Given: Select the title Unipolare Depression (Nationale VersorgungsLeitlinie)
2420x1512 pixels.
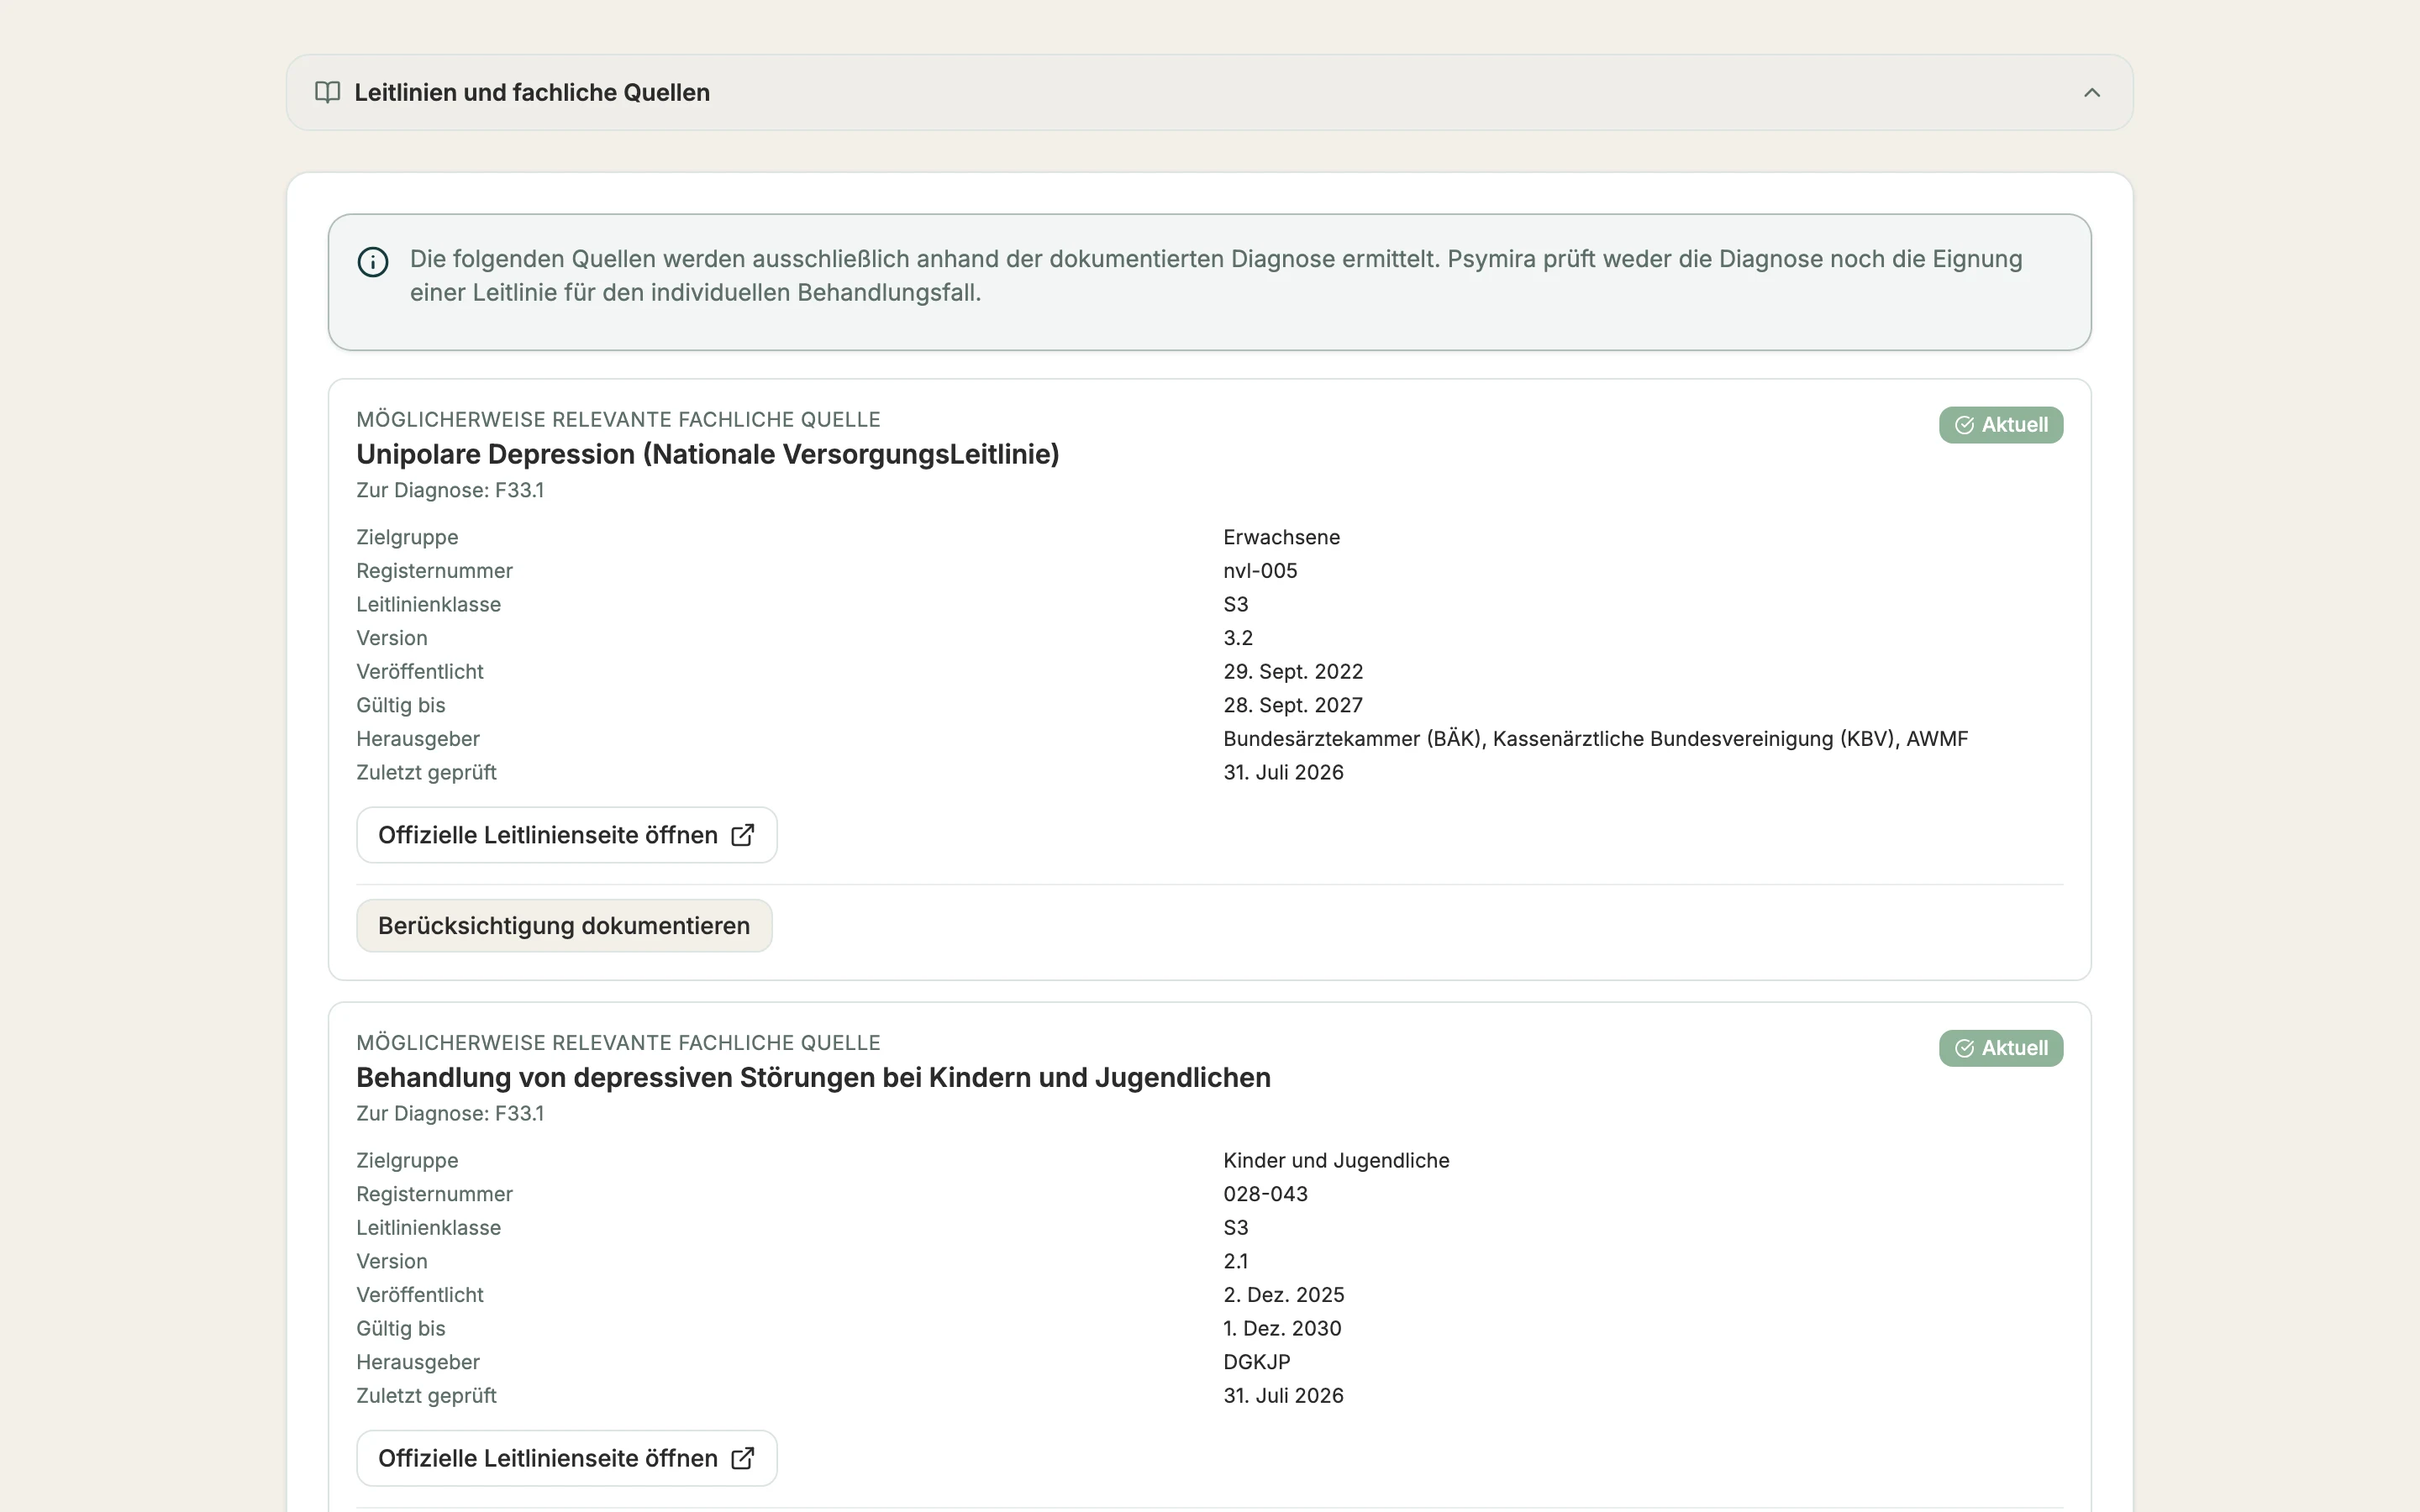Looking at the screenshot, I should pyautogui.click(x=708, y=454).
